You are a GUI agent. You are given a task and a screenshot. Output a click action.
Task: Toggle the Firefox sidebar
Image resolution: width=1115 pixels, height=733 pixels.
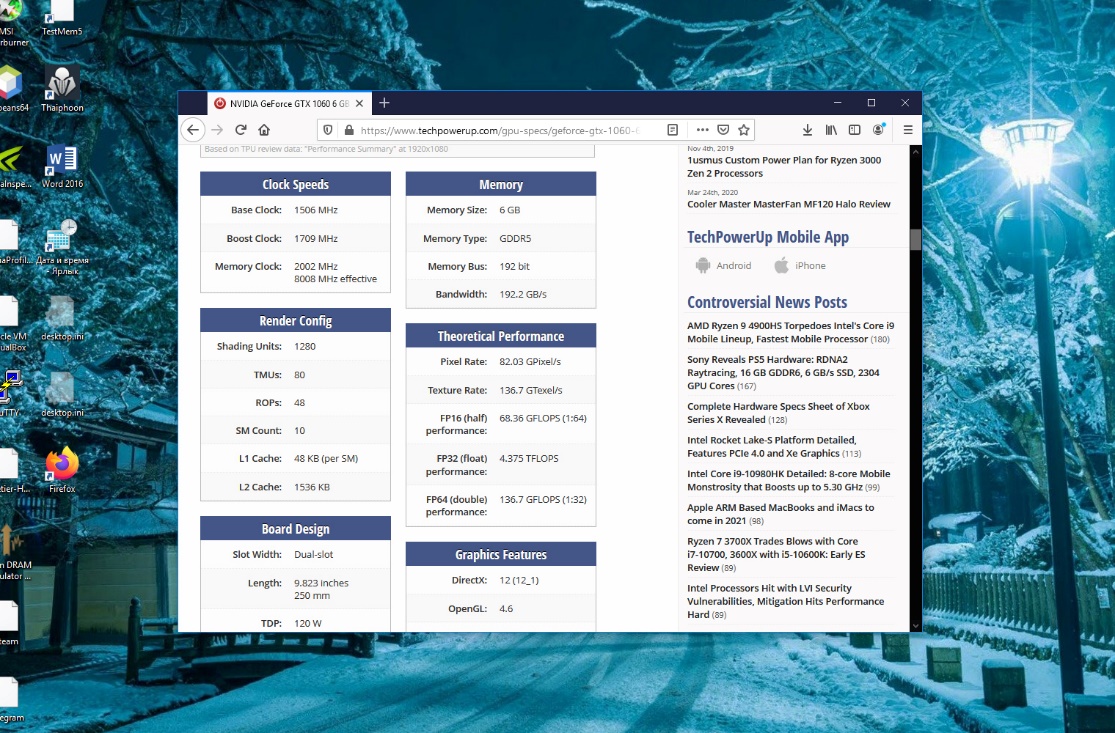click(x=854, y=130)
